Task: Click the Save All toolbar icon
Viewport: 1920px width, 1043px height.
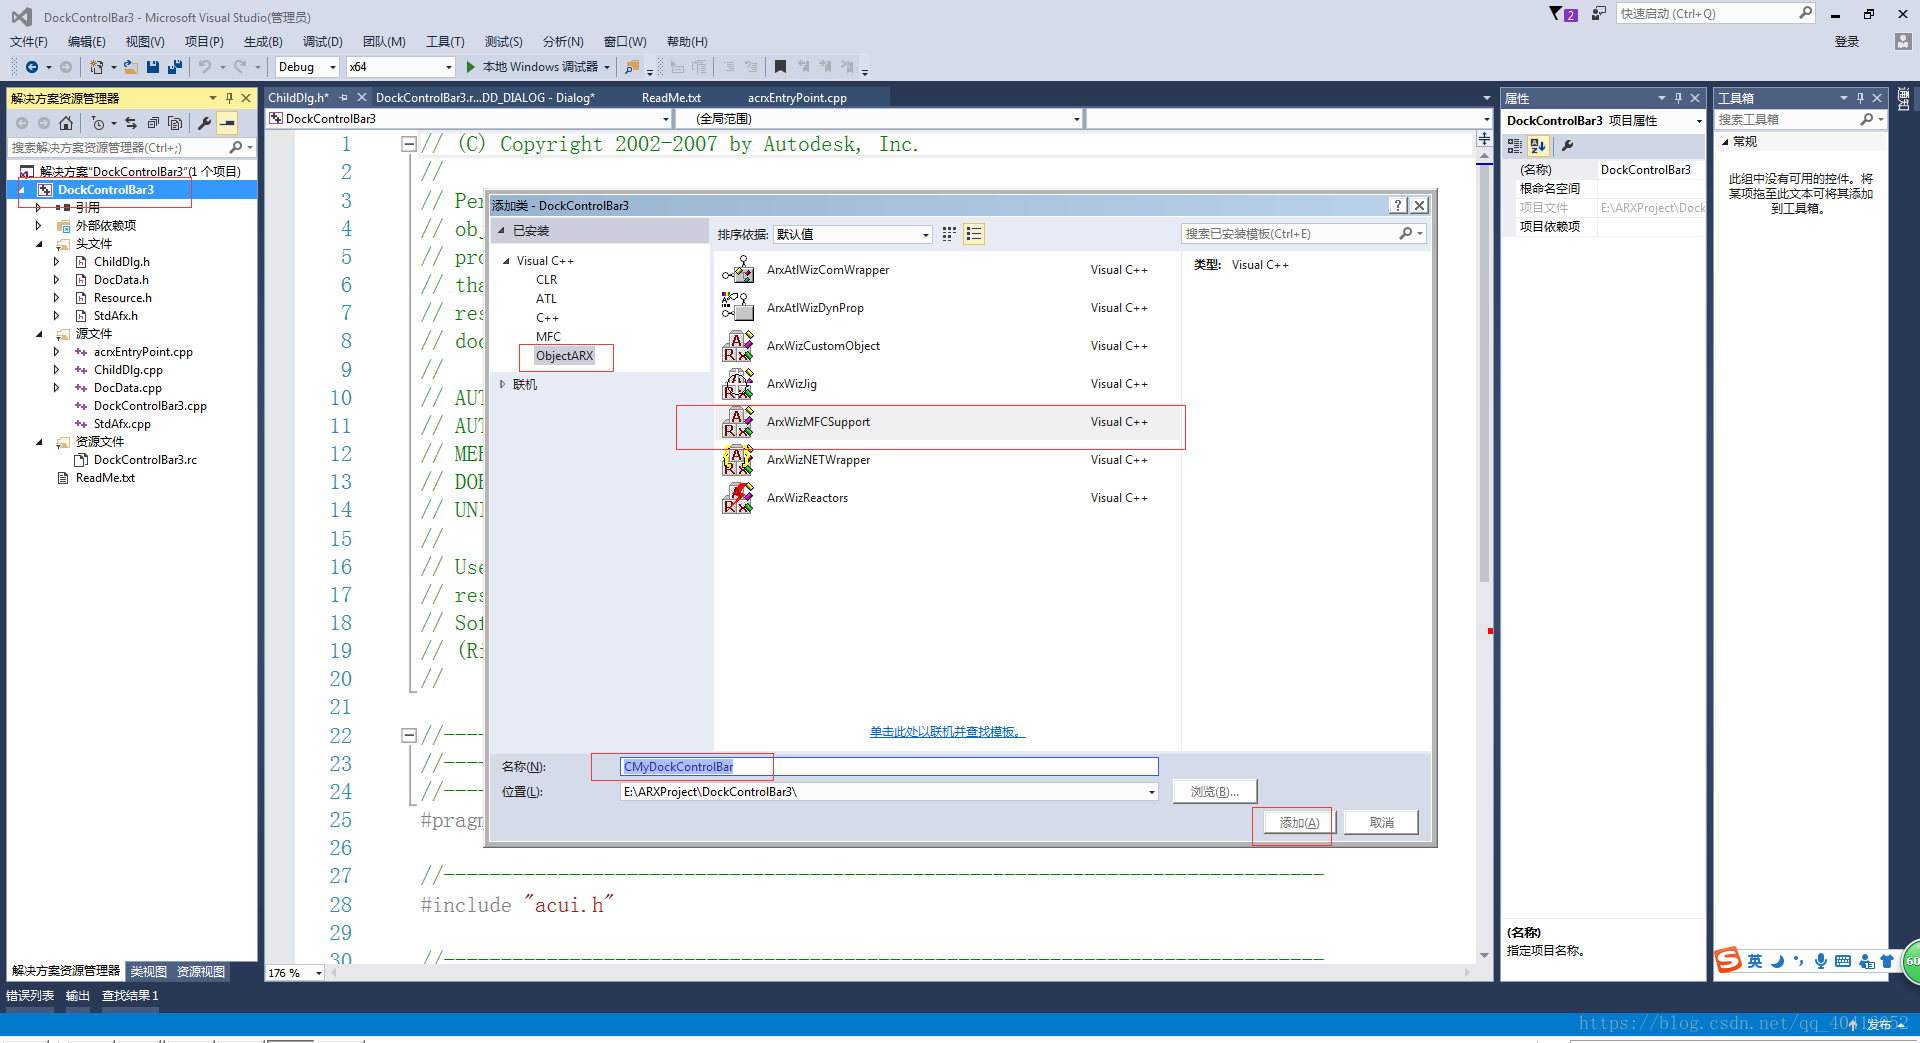Action: (x=174, y=67)
